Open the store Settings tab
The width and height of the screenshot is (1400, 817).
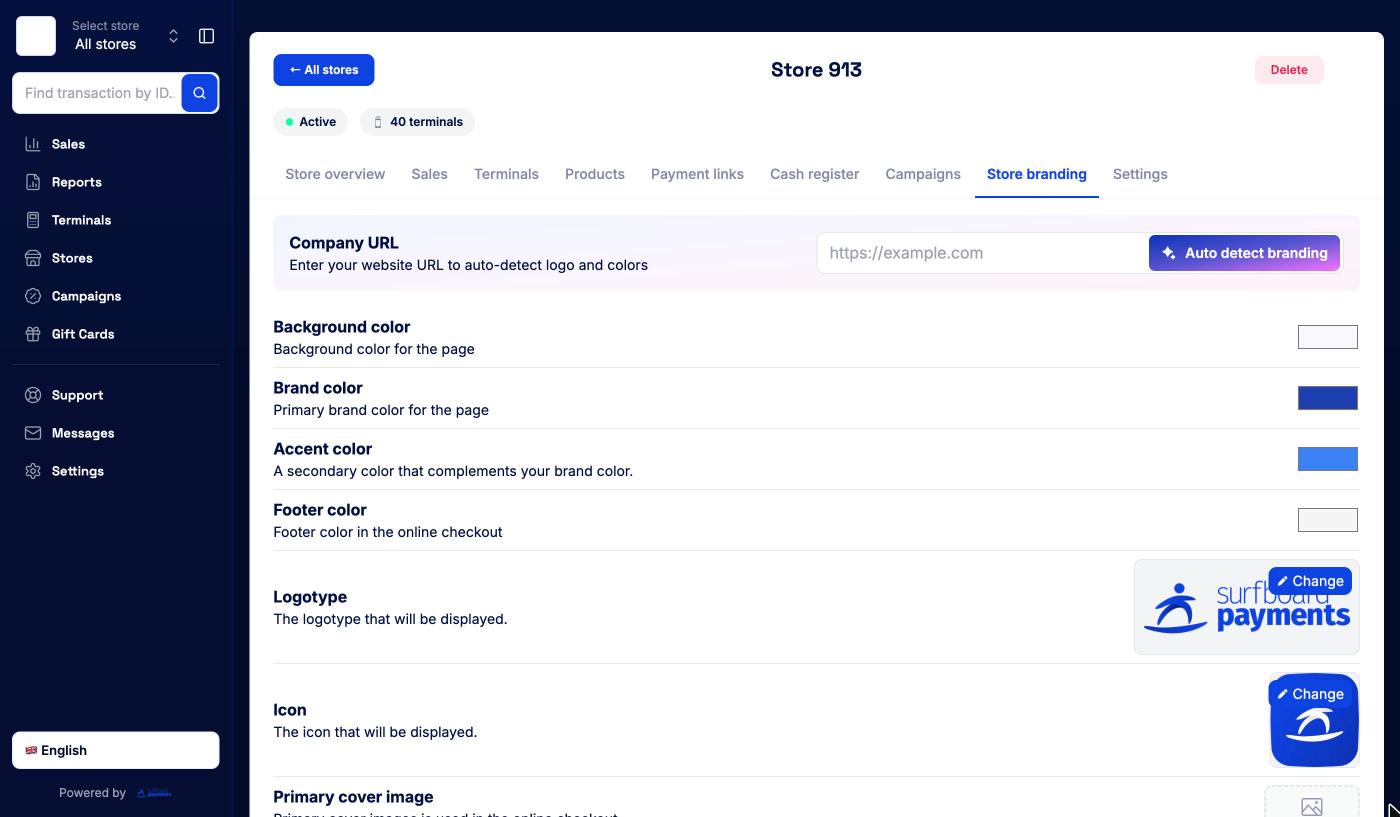(1140, 174)
